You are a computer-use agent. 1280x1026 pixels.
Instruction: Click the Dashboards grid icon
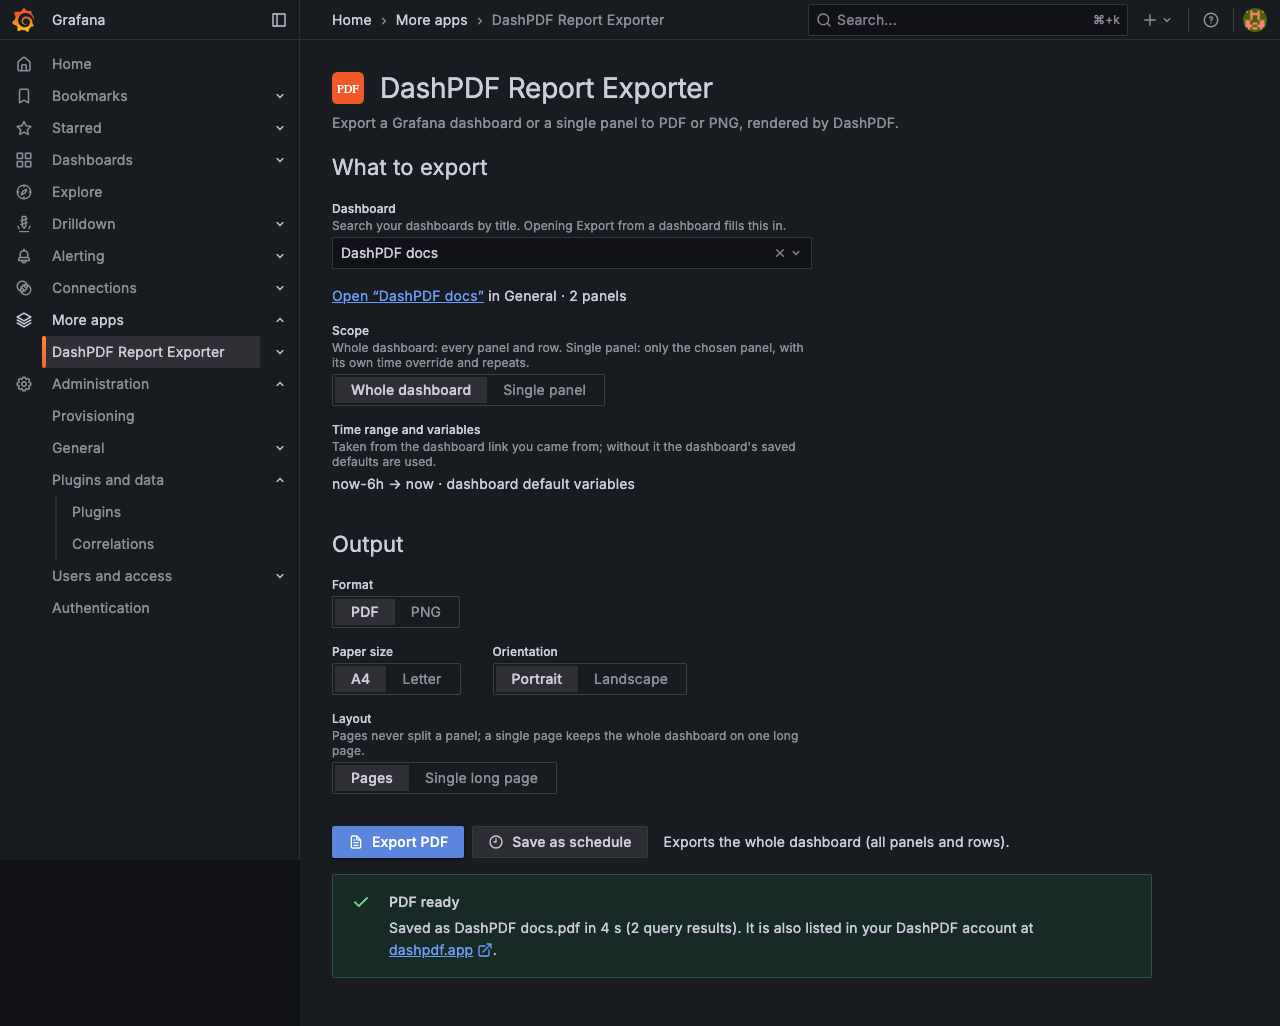[x=24, y=160]
